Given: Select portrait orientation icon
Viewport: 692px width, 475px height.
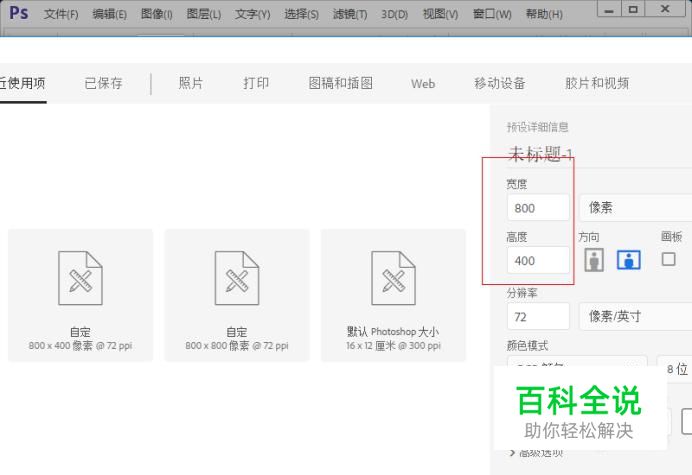Looking at the screenshot, I should 594,260.
